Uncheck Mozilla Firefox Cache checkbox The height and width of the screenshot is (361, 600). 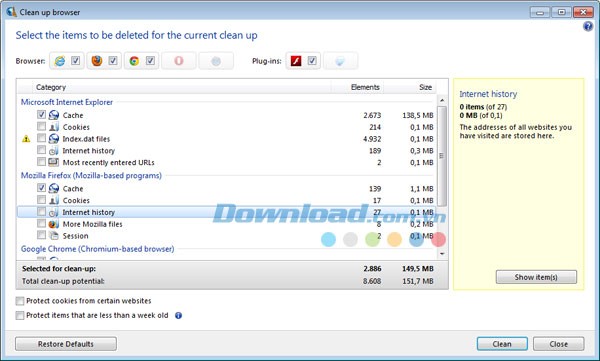tap(41, 188)
